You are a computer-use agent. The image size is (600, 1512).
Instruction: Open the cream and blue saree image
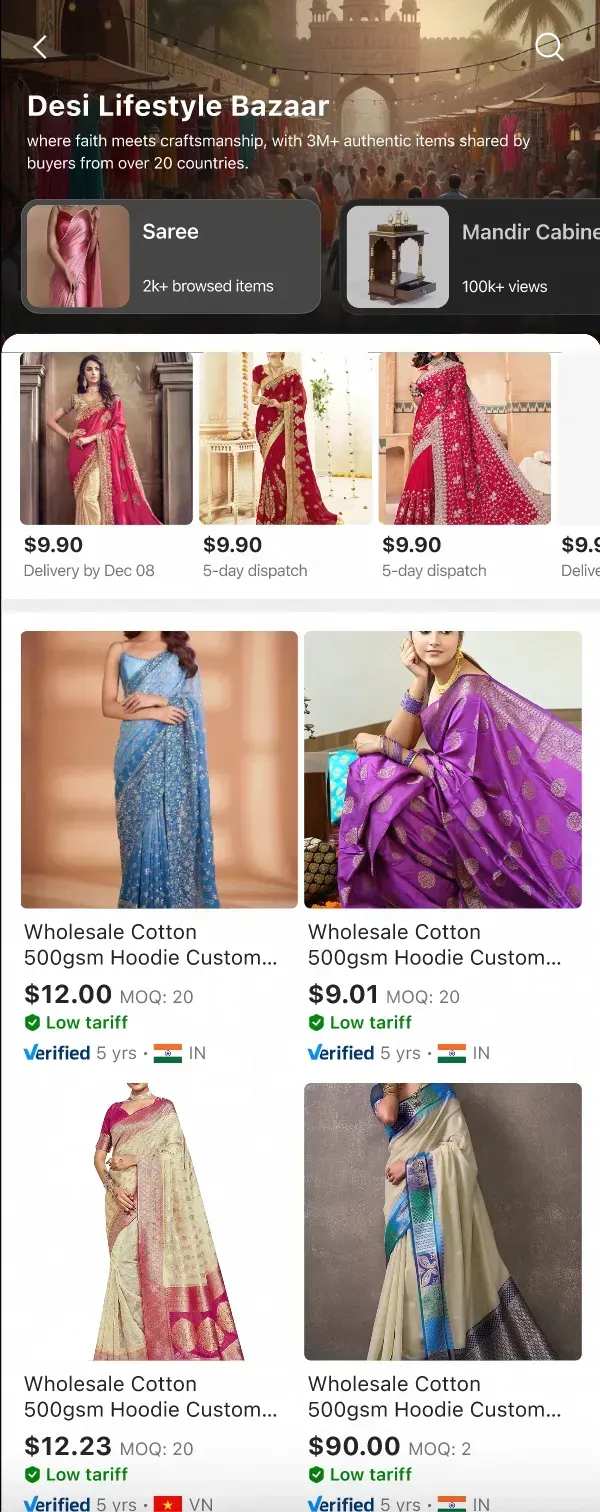[443, 1221]
